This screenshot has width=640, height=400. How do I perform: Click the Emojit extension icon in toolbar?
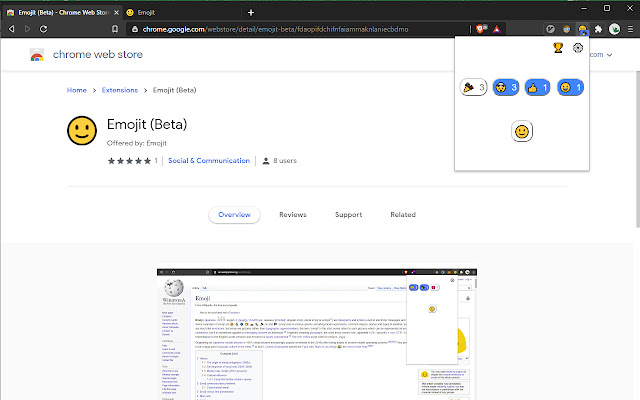[x=582, y=29]
